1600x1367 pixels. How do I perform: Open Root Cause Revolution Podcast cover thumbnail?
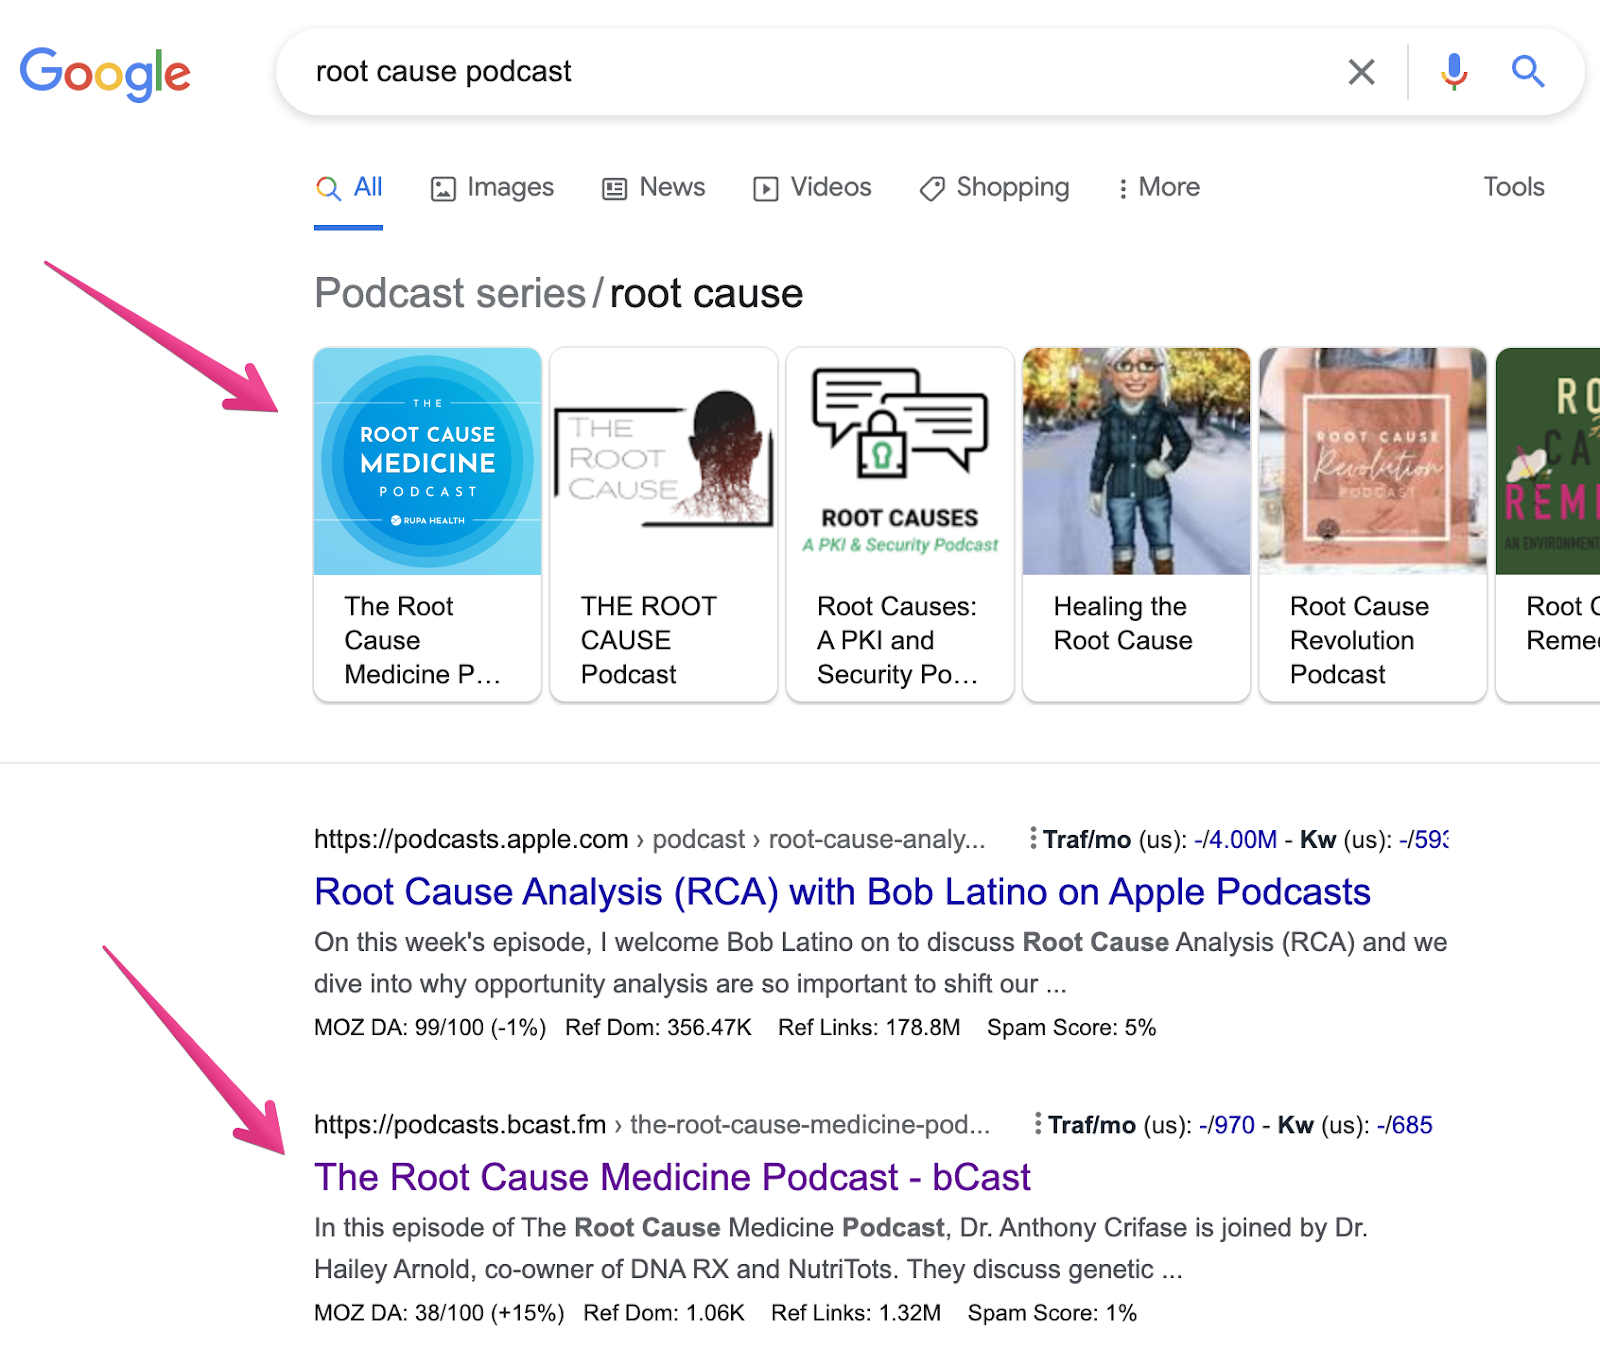click(x=1373, y=461)
